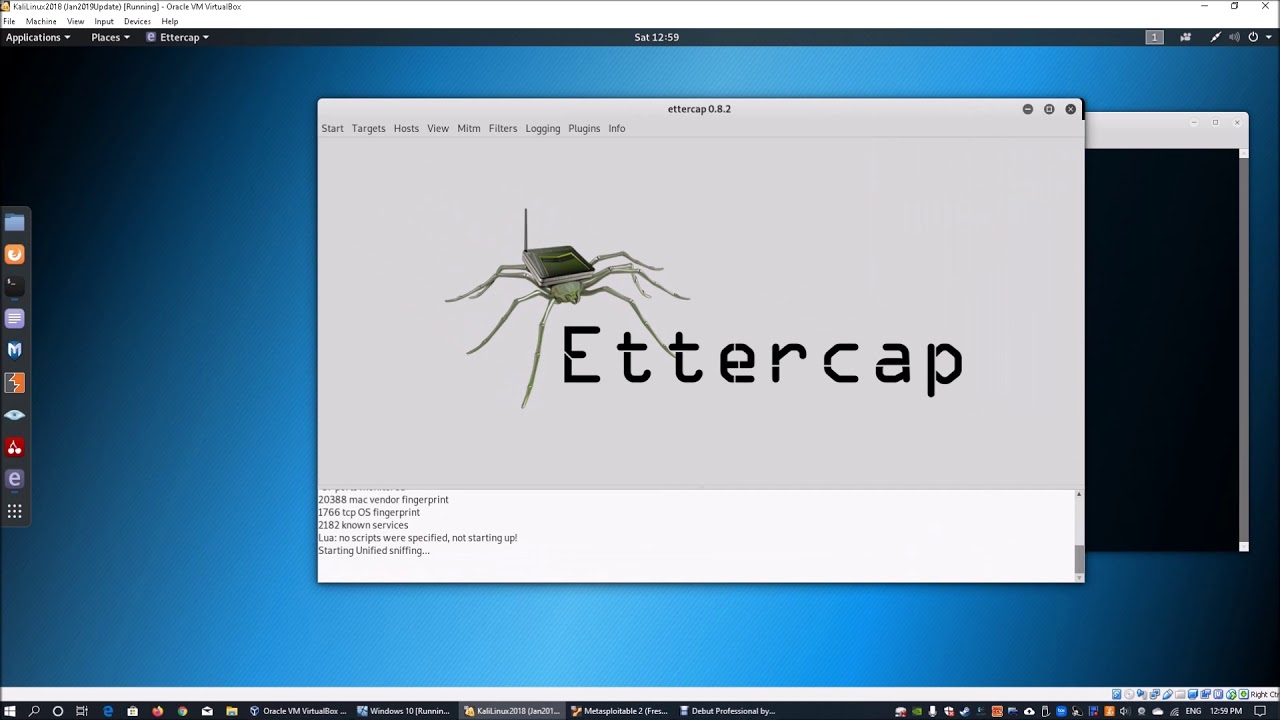Open workspace switcher indicator 1 in top bar

pos(1154,37)
